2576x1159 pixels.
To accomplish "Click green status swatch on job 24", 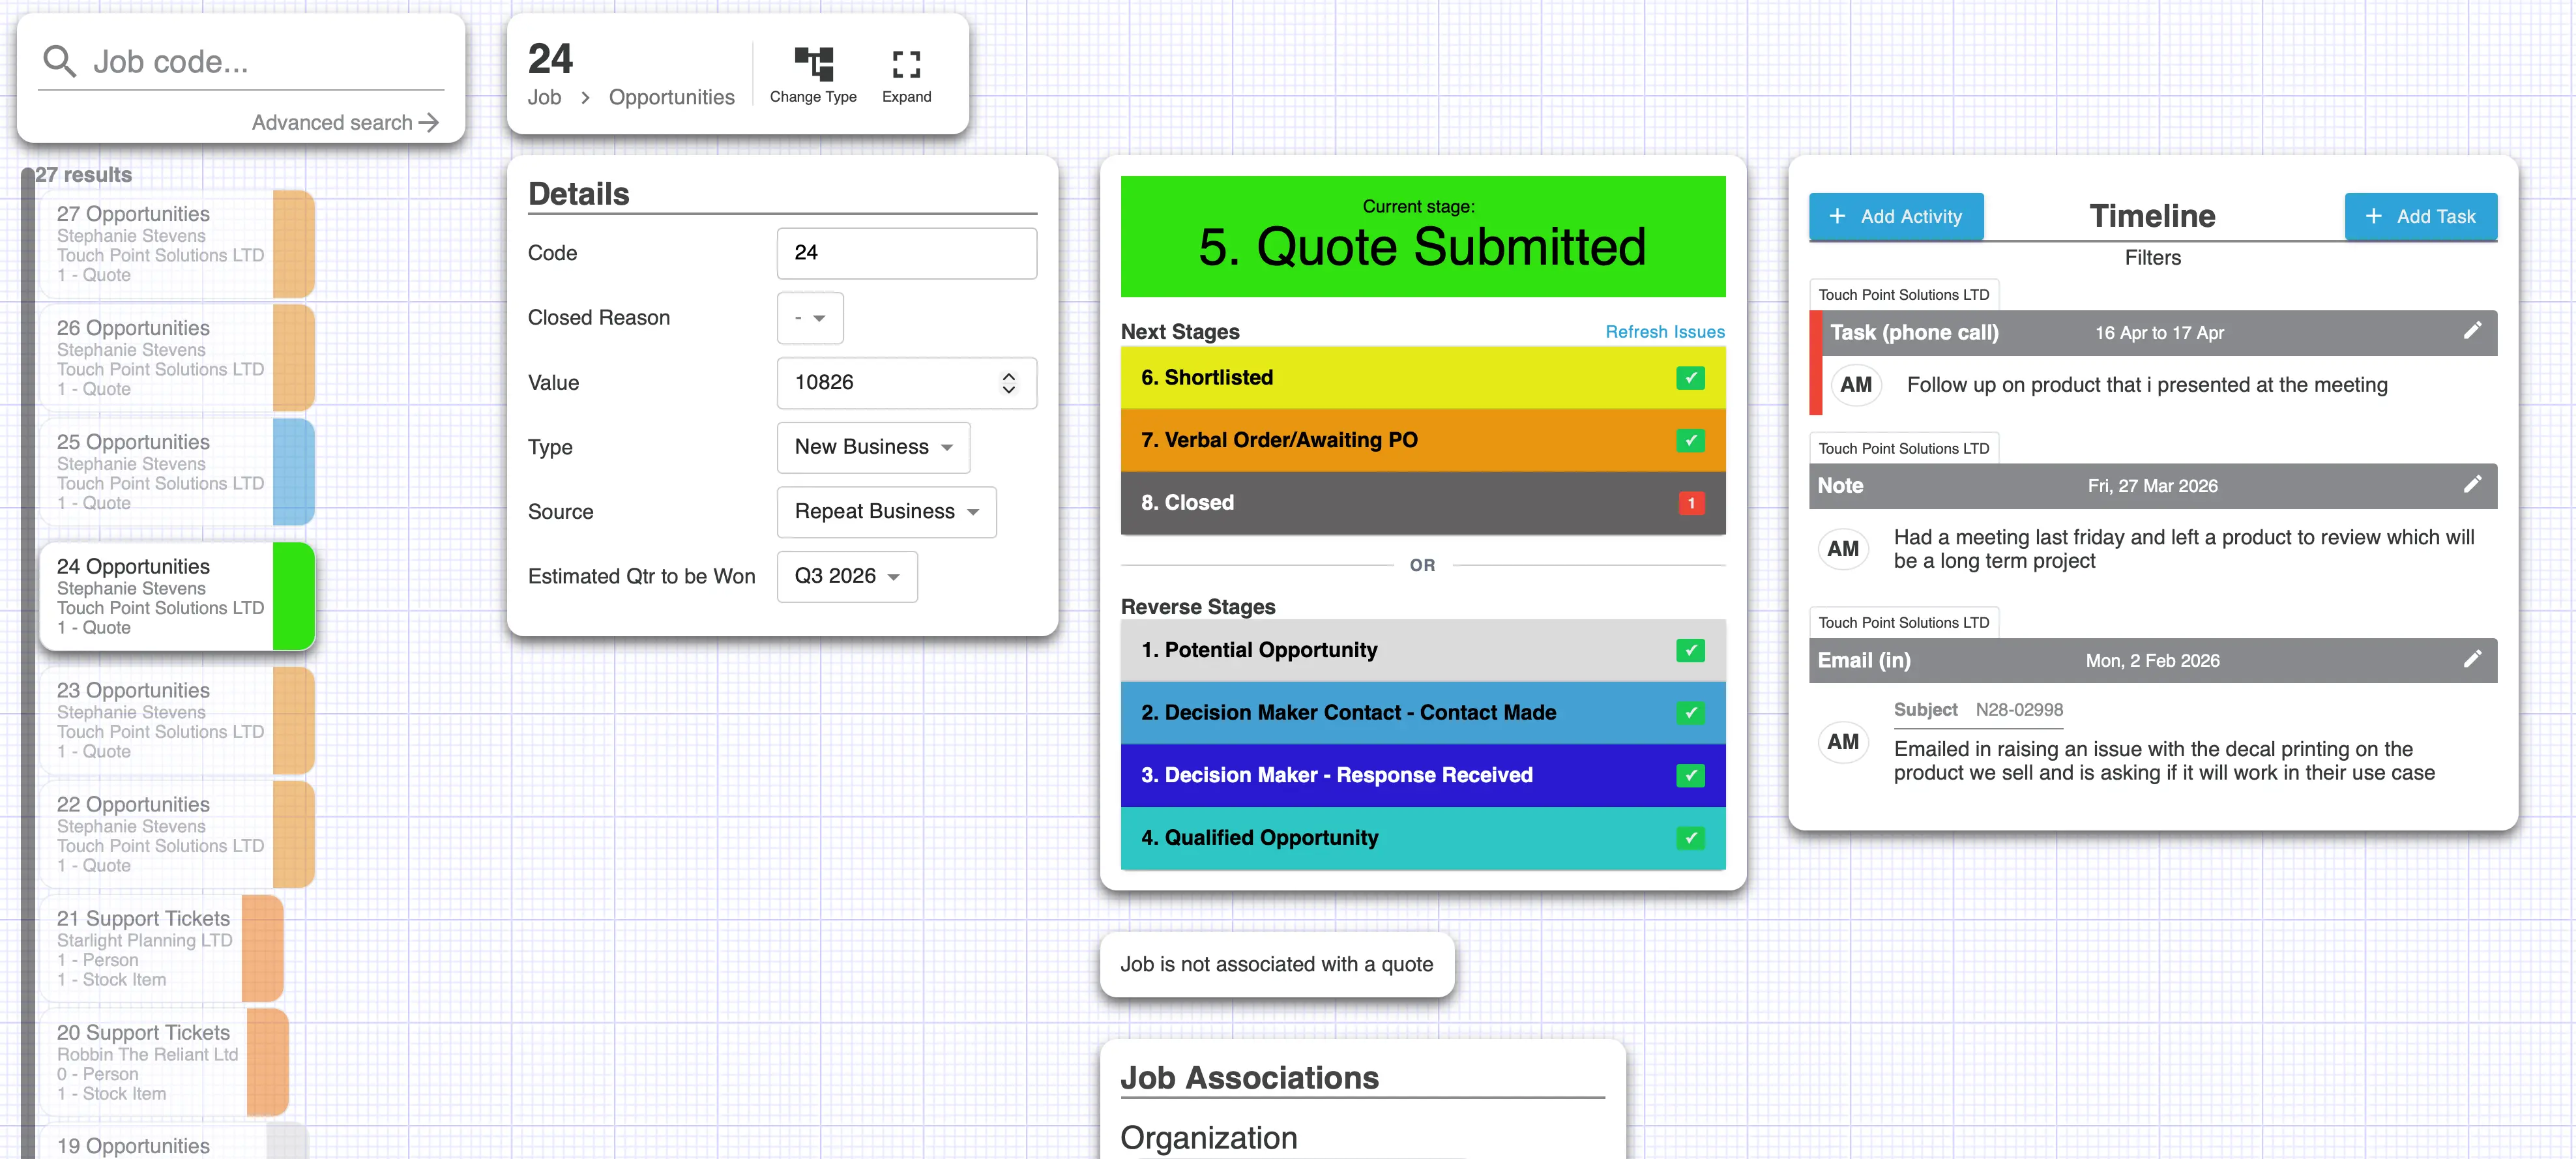I will coord(293,597).
